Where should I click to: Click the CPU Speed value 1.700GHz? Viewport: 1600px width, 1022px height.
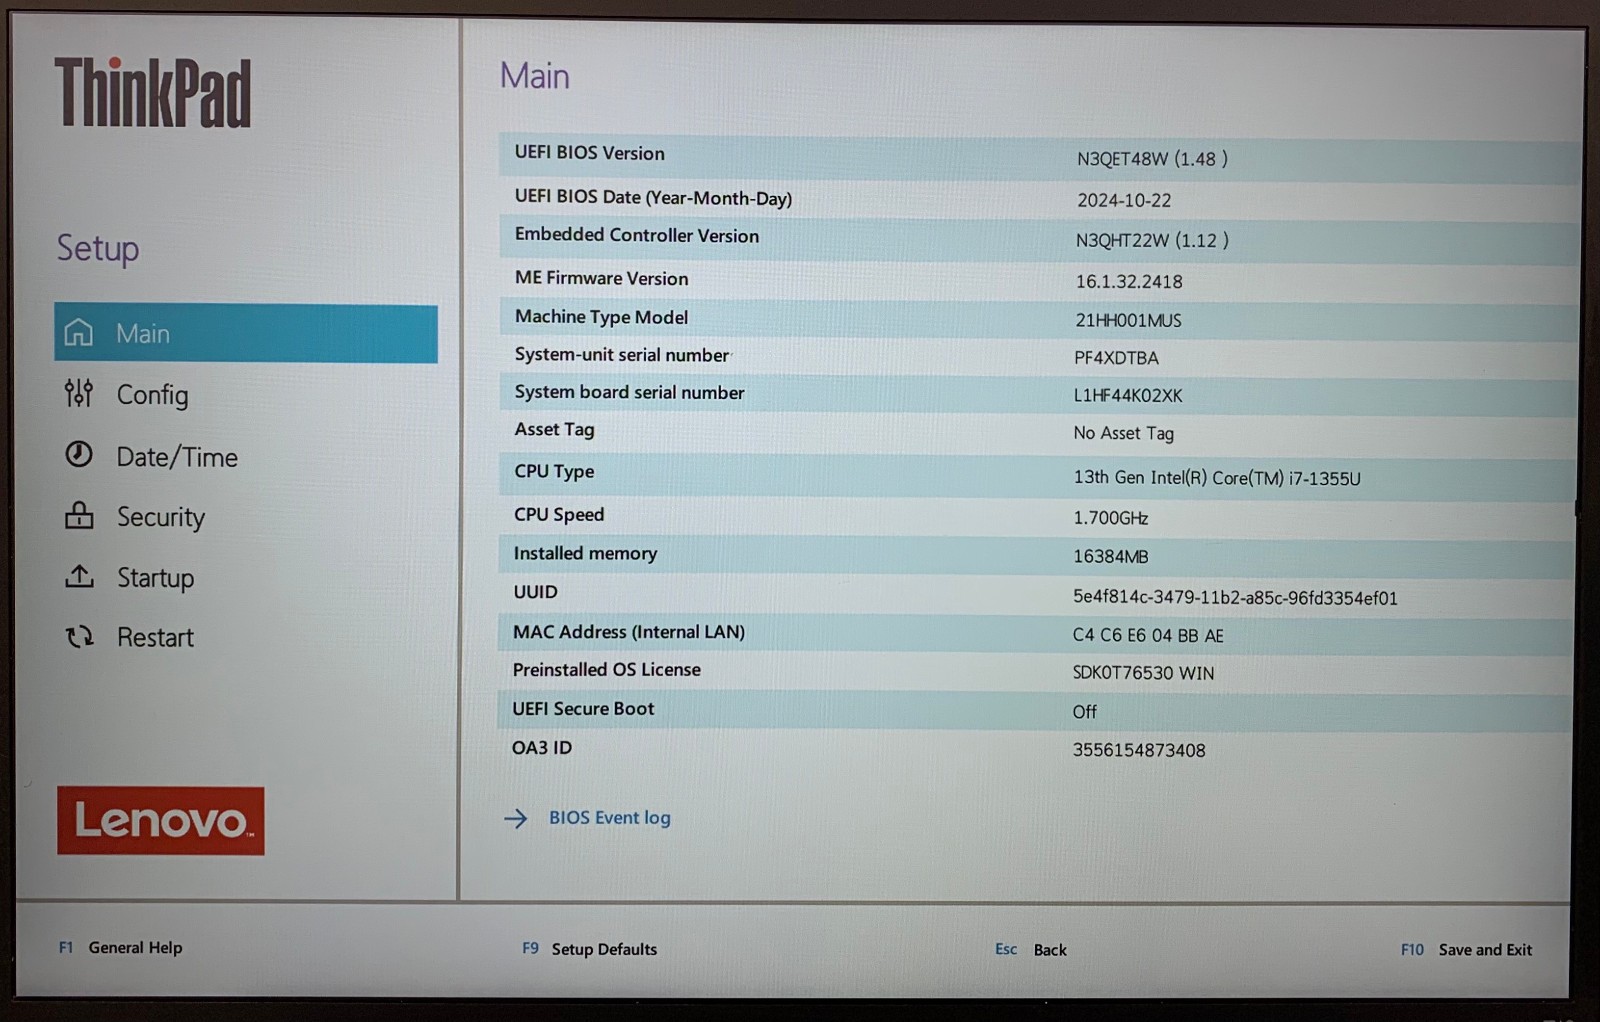[1110, 518]
